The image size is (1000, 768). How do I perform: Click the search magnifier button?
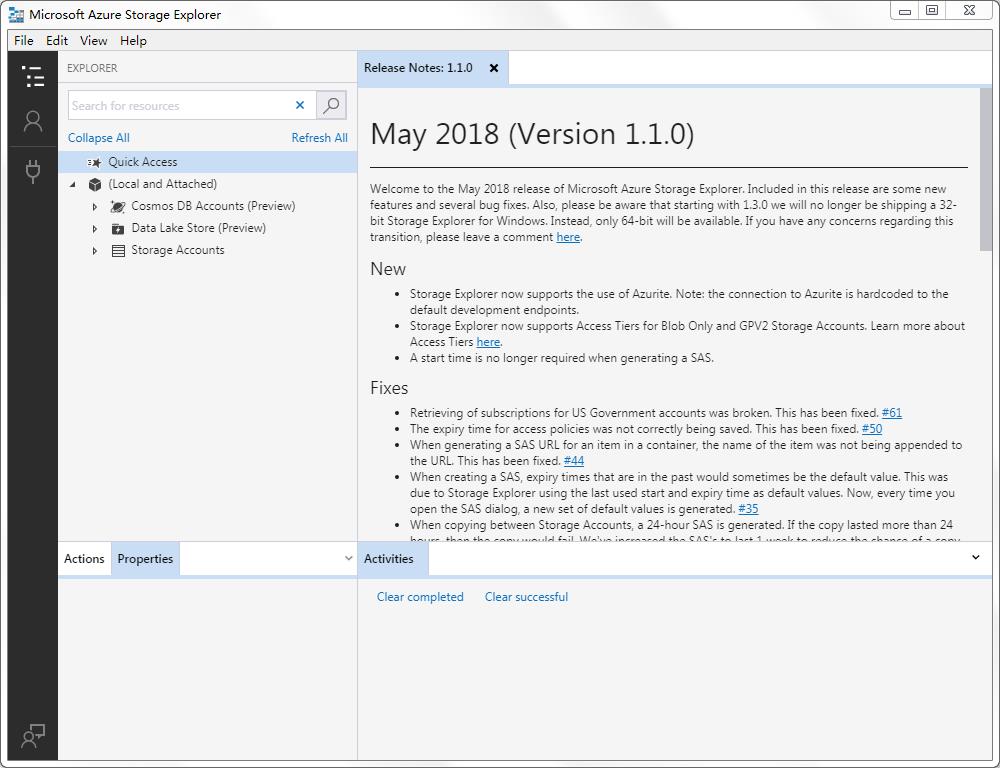coord(331,105)
